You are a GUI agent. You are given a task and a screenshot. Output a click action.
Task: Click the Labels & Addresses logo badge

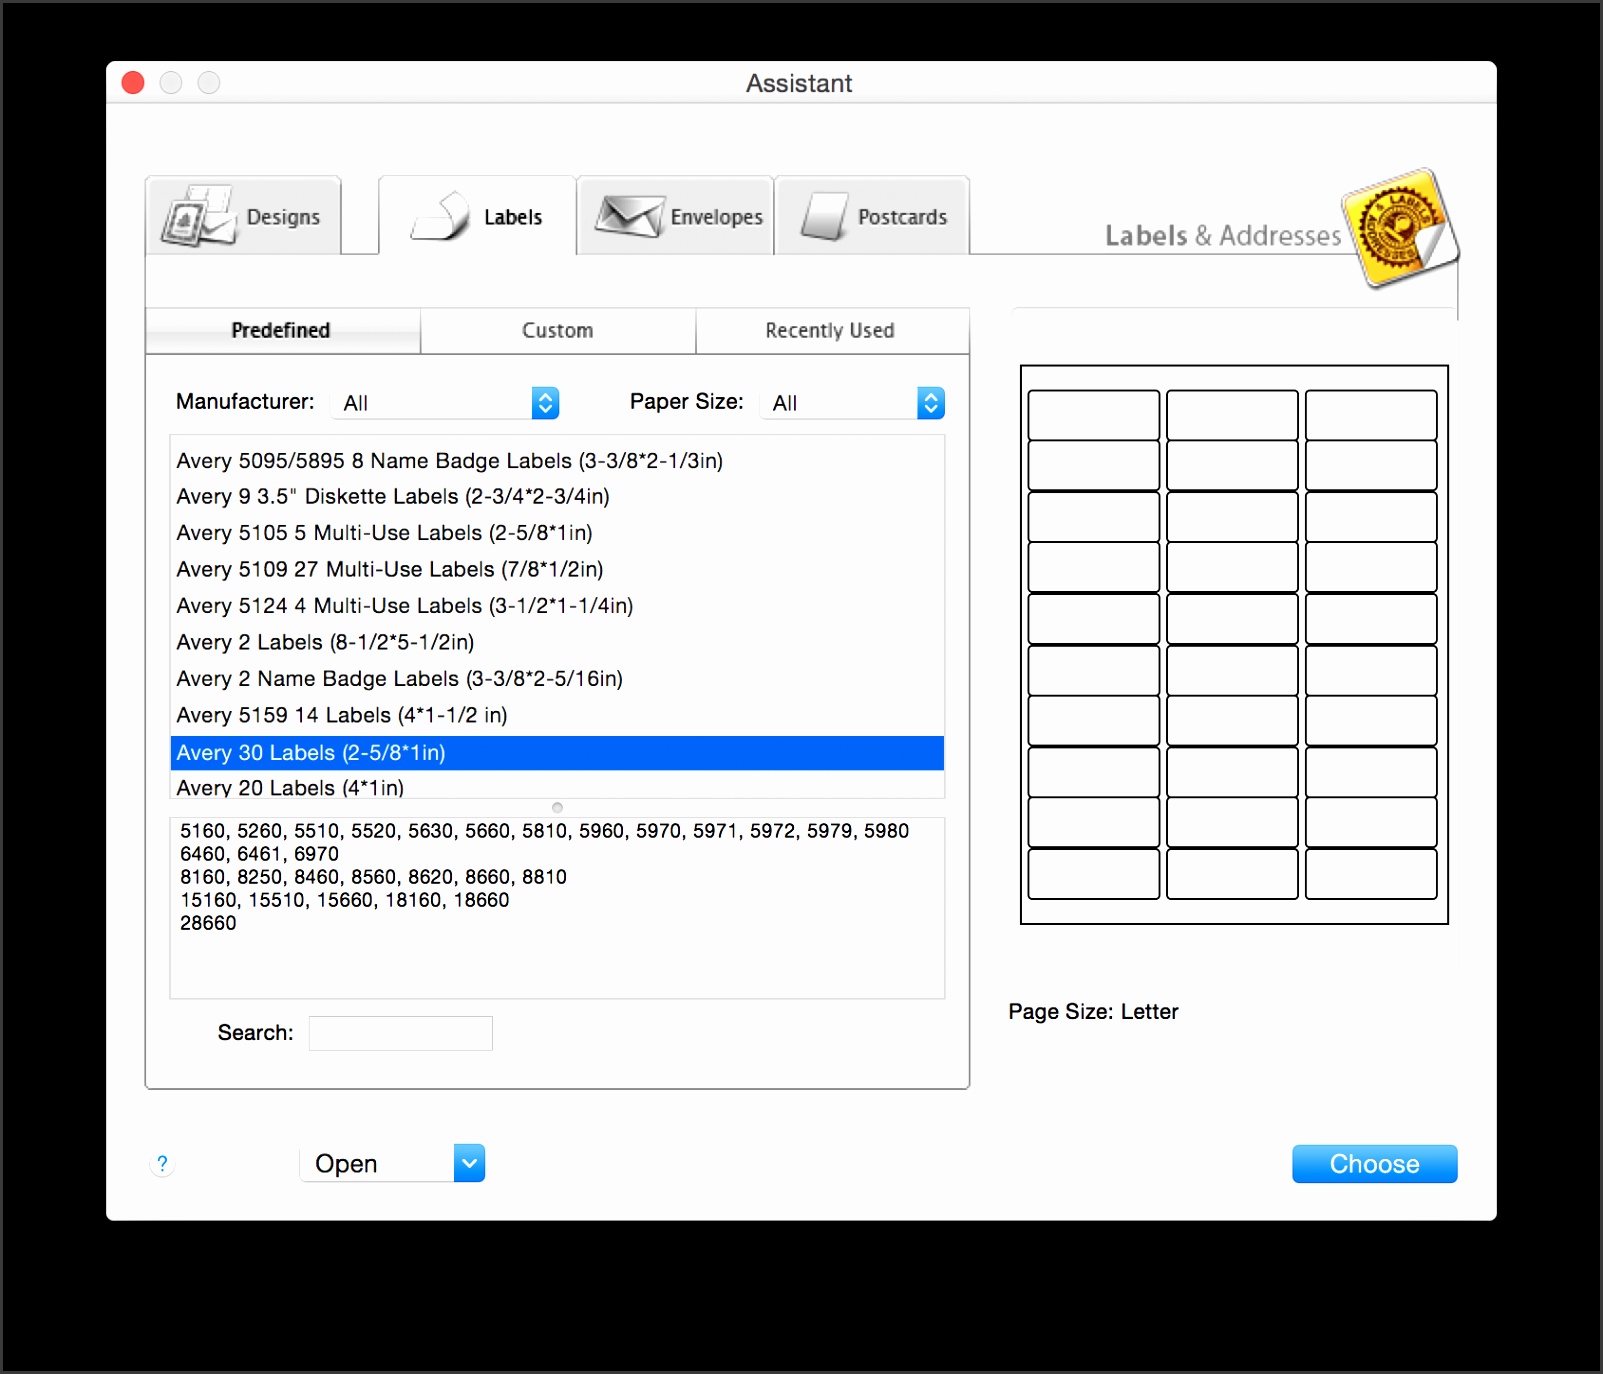point(1400,229)
